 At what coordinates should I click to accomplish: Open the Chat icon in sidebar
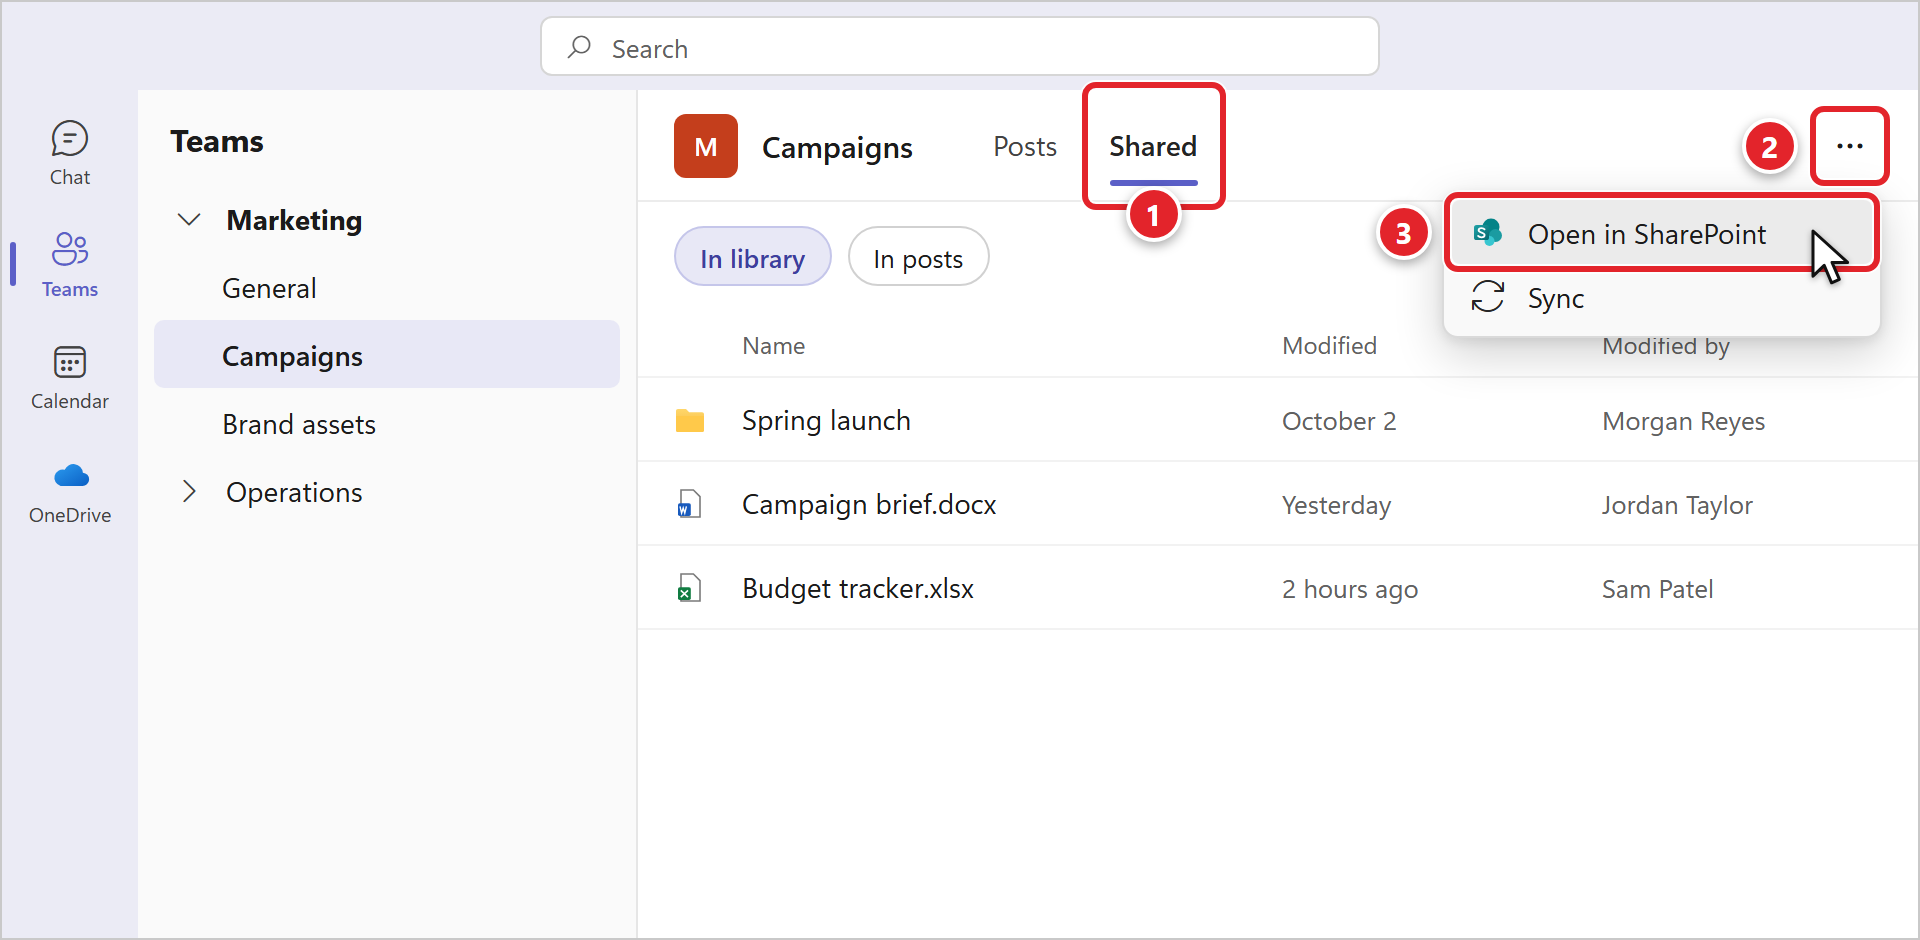70,139
